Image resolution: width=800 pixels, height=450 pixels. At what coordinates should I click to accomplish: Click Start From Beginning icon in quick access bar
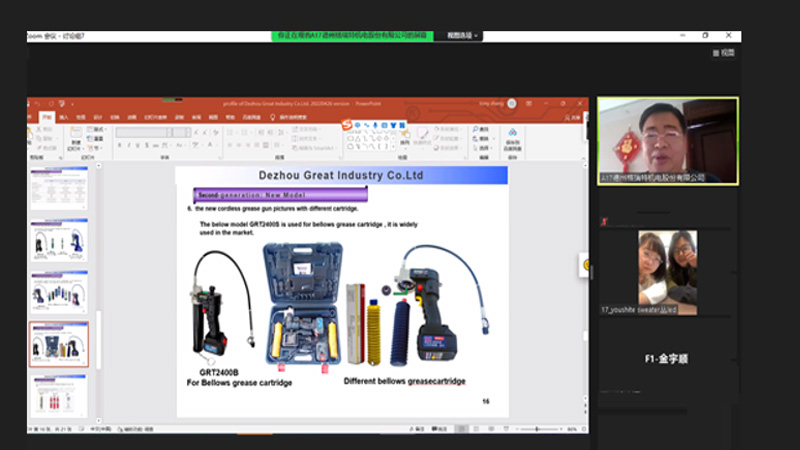(x=62, y=104)
